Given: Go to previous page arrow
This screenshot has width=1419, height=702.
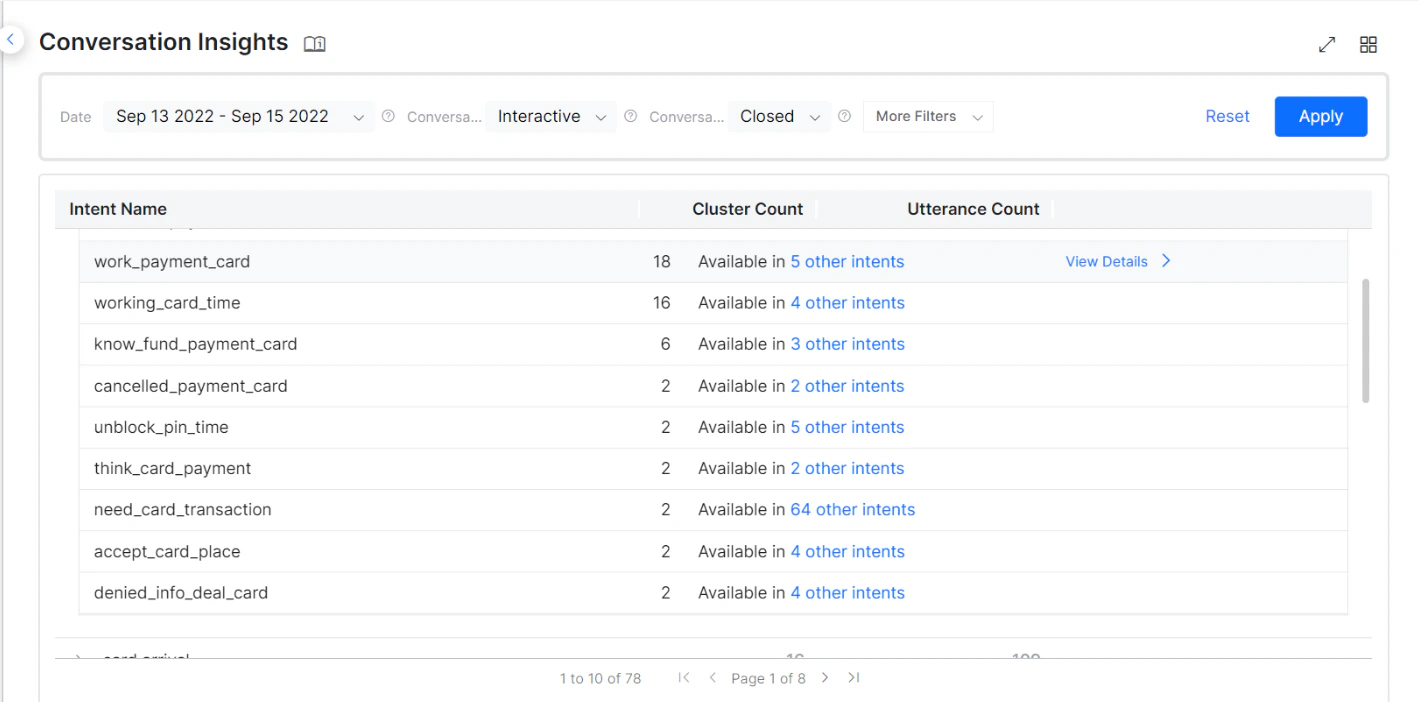Looking at the screenshot, I should [x=713, y=677].
